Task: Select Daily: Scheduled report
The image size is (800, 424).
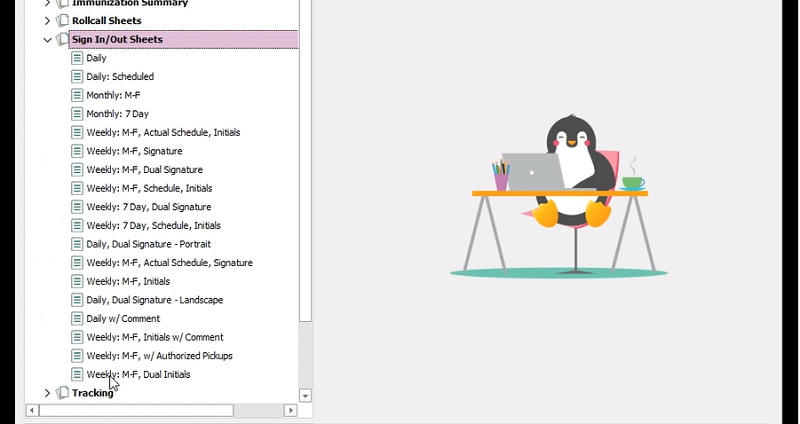Action: click(119, 77)
